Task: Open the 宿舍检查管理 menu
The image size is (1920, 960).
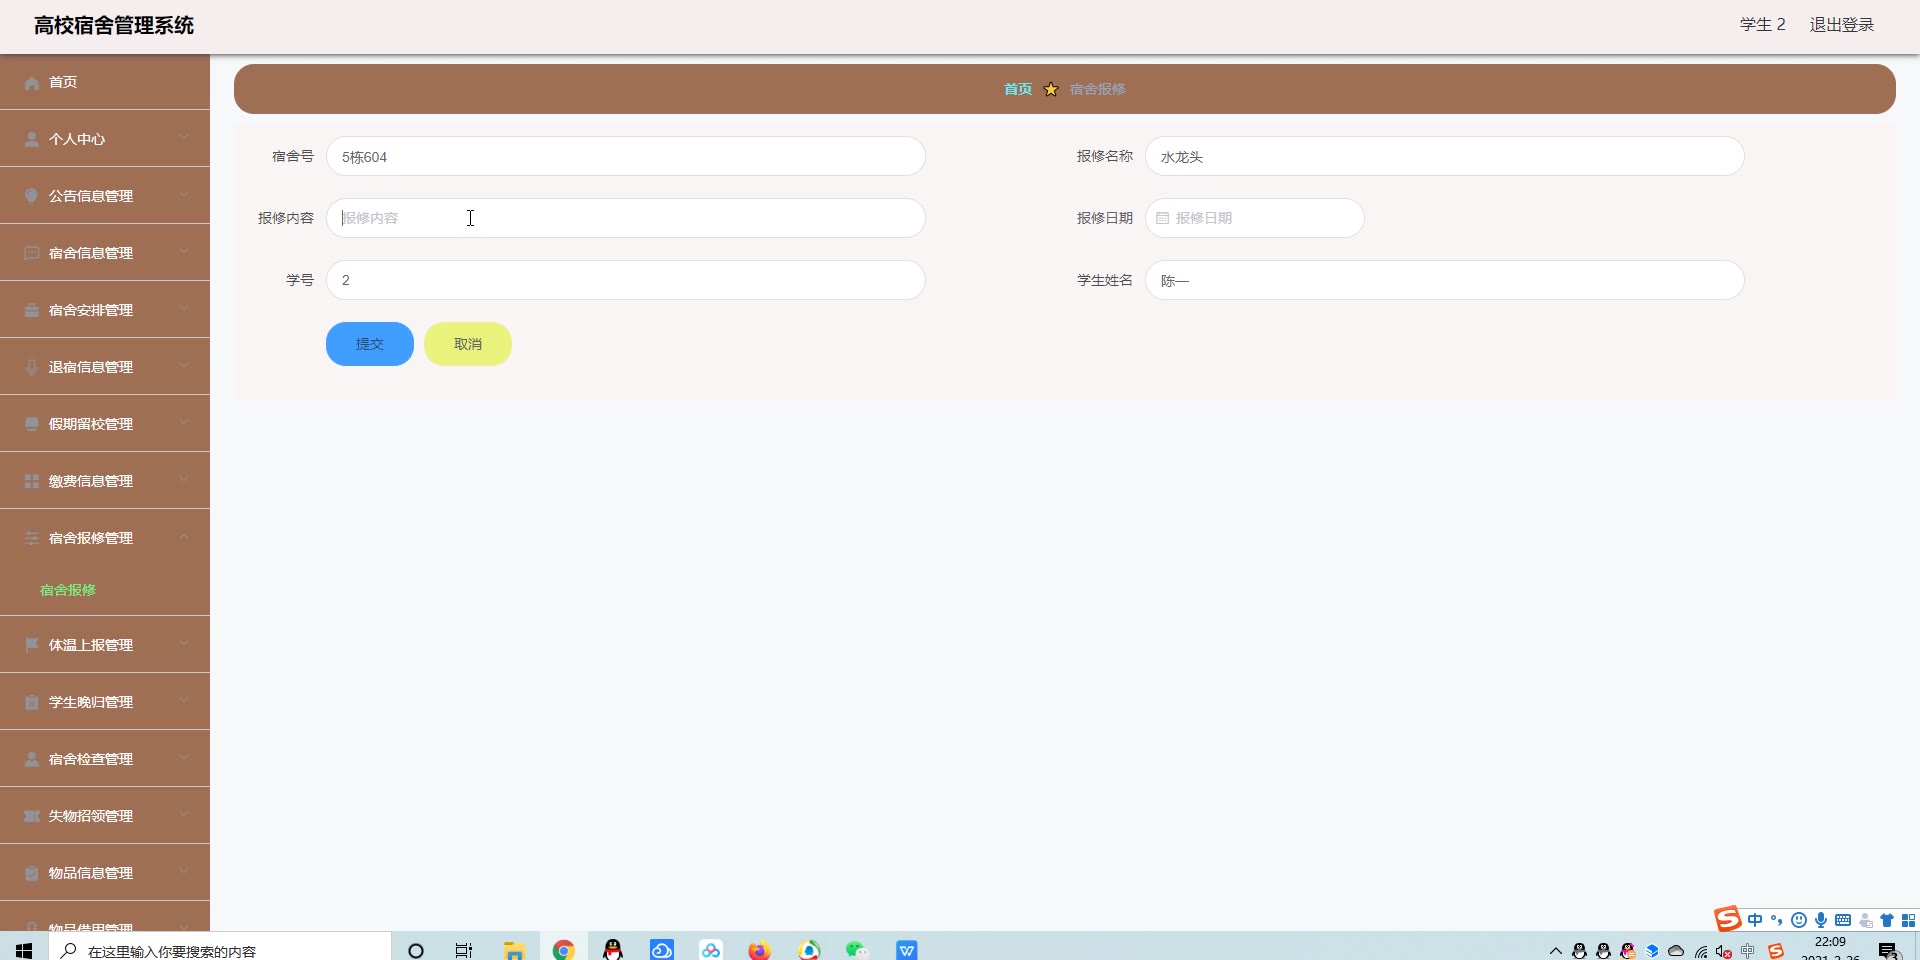Action: 105,759
